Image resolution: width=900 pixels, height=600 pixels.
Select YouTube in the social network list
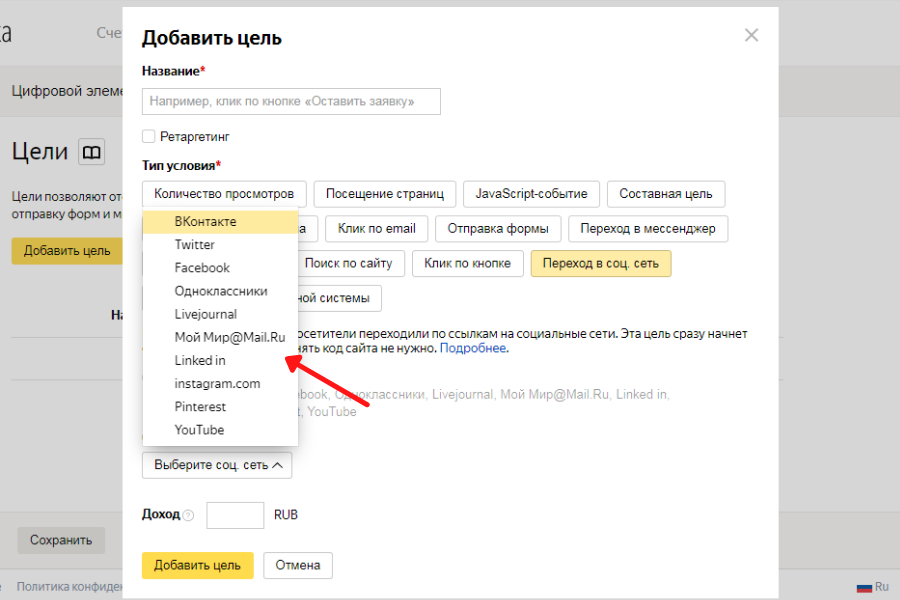(x=199, y=430)
